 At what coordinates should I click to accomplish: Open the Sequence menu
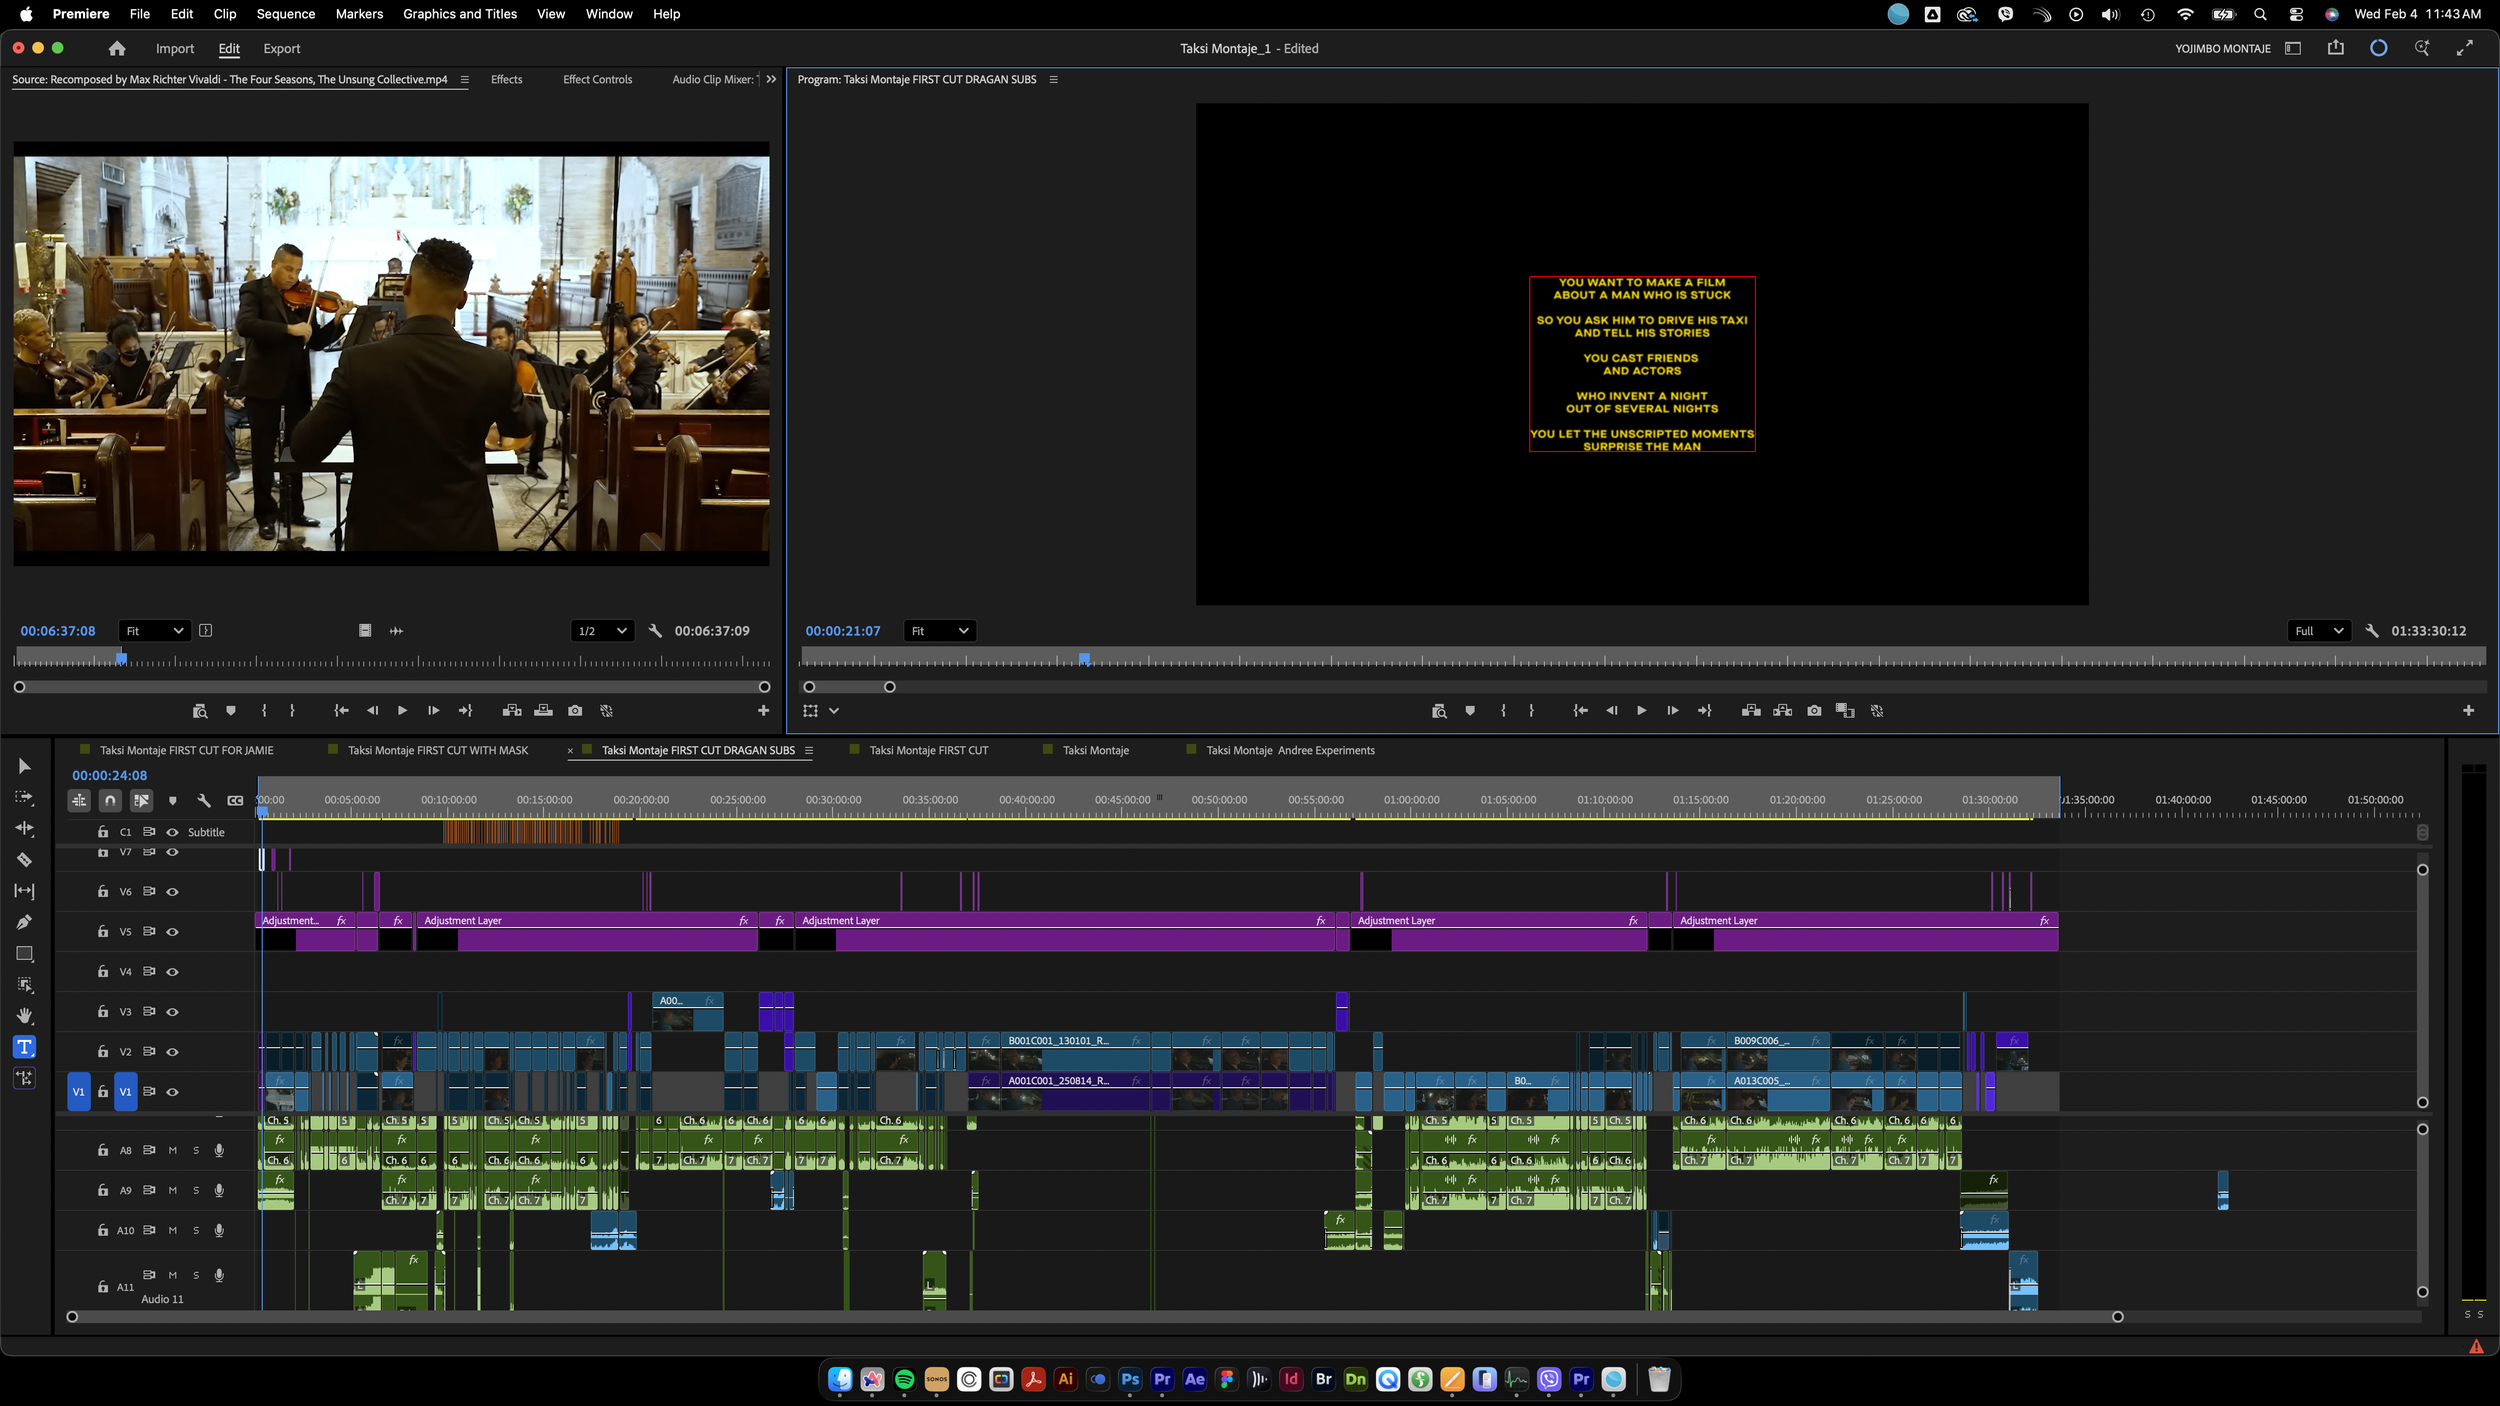(x=285, y=14)
